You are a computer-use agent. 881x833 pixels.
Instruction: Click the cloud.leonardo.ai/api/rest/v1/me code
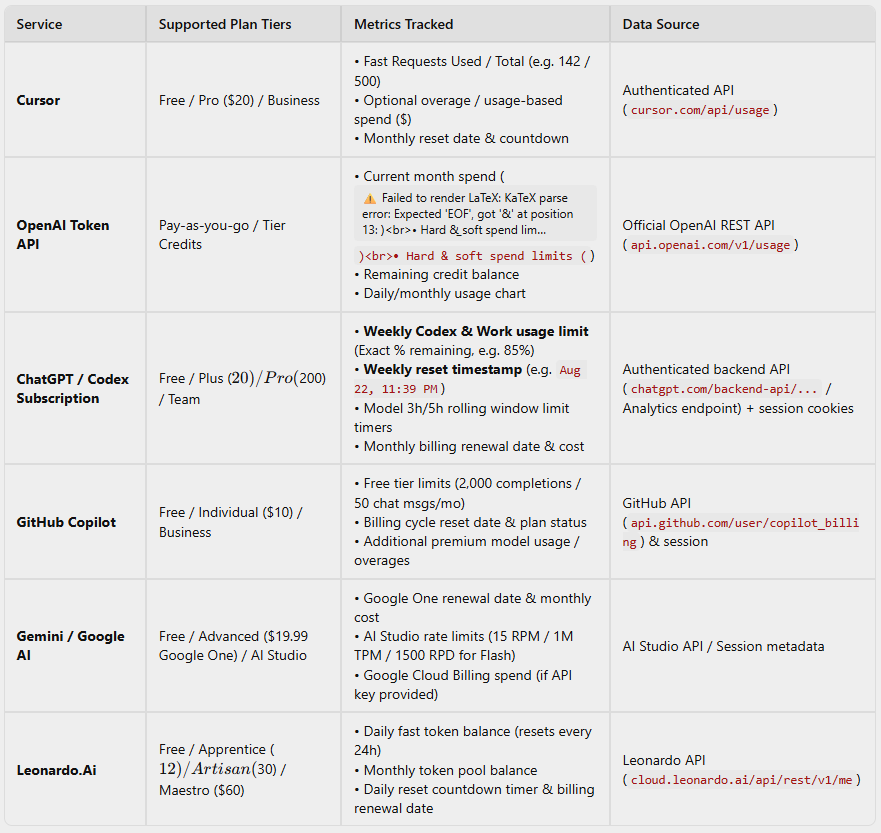pyautogui.click(x=741, y=780)
